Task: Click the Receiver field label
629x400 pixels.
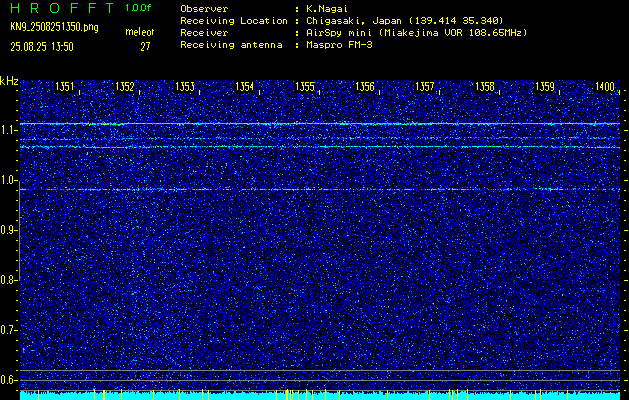Action: pyautogui.click(x=204, y=33)
